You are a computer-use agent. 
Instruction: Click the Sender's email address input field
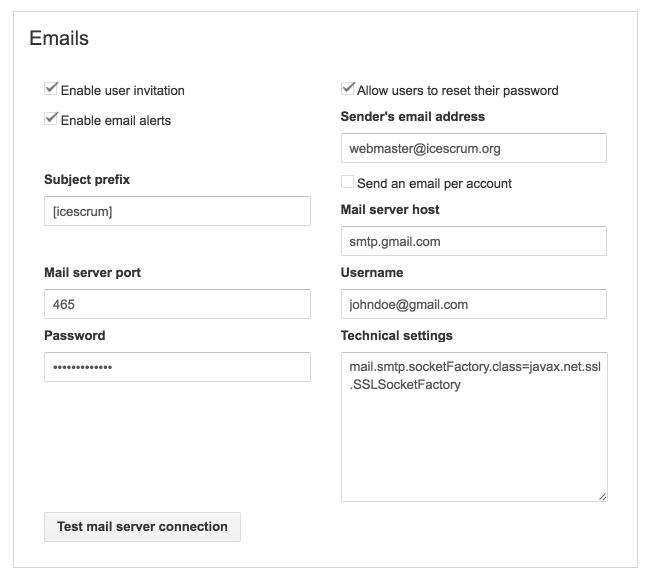tap(473, 148)
